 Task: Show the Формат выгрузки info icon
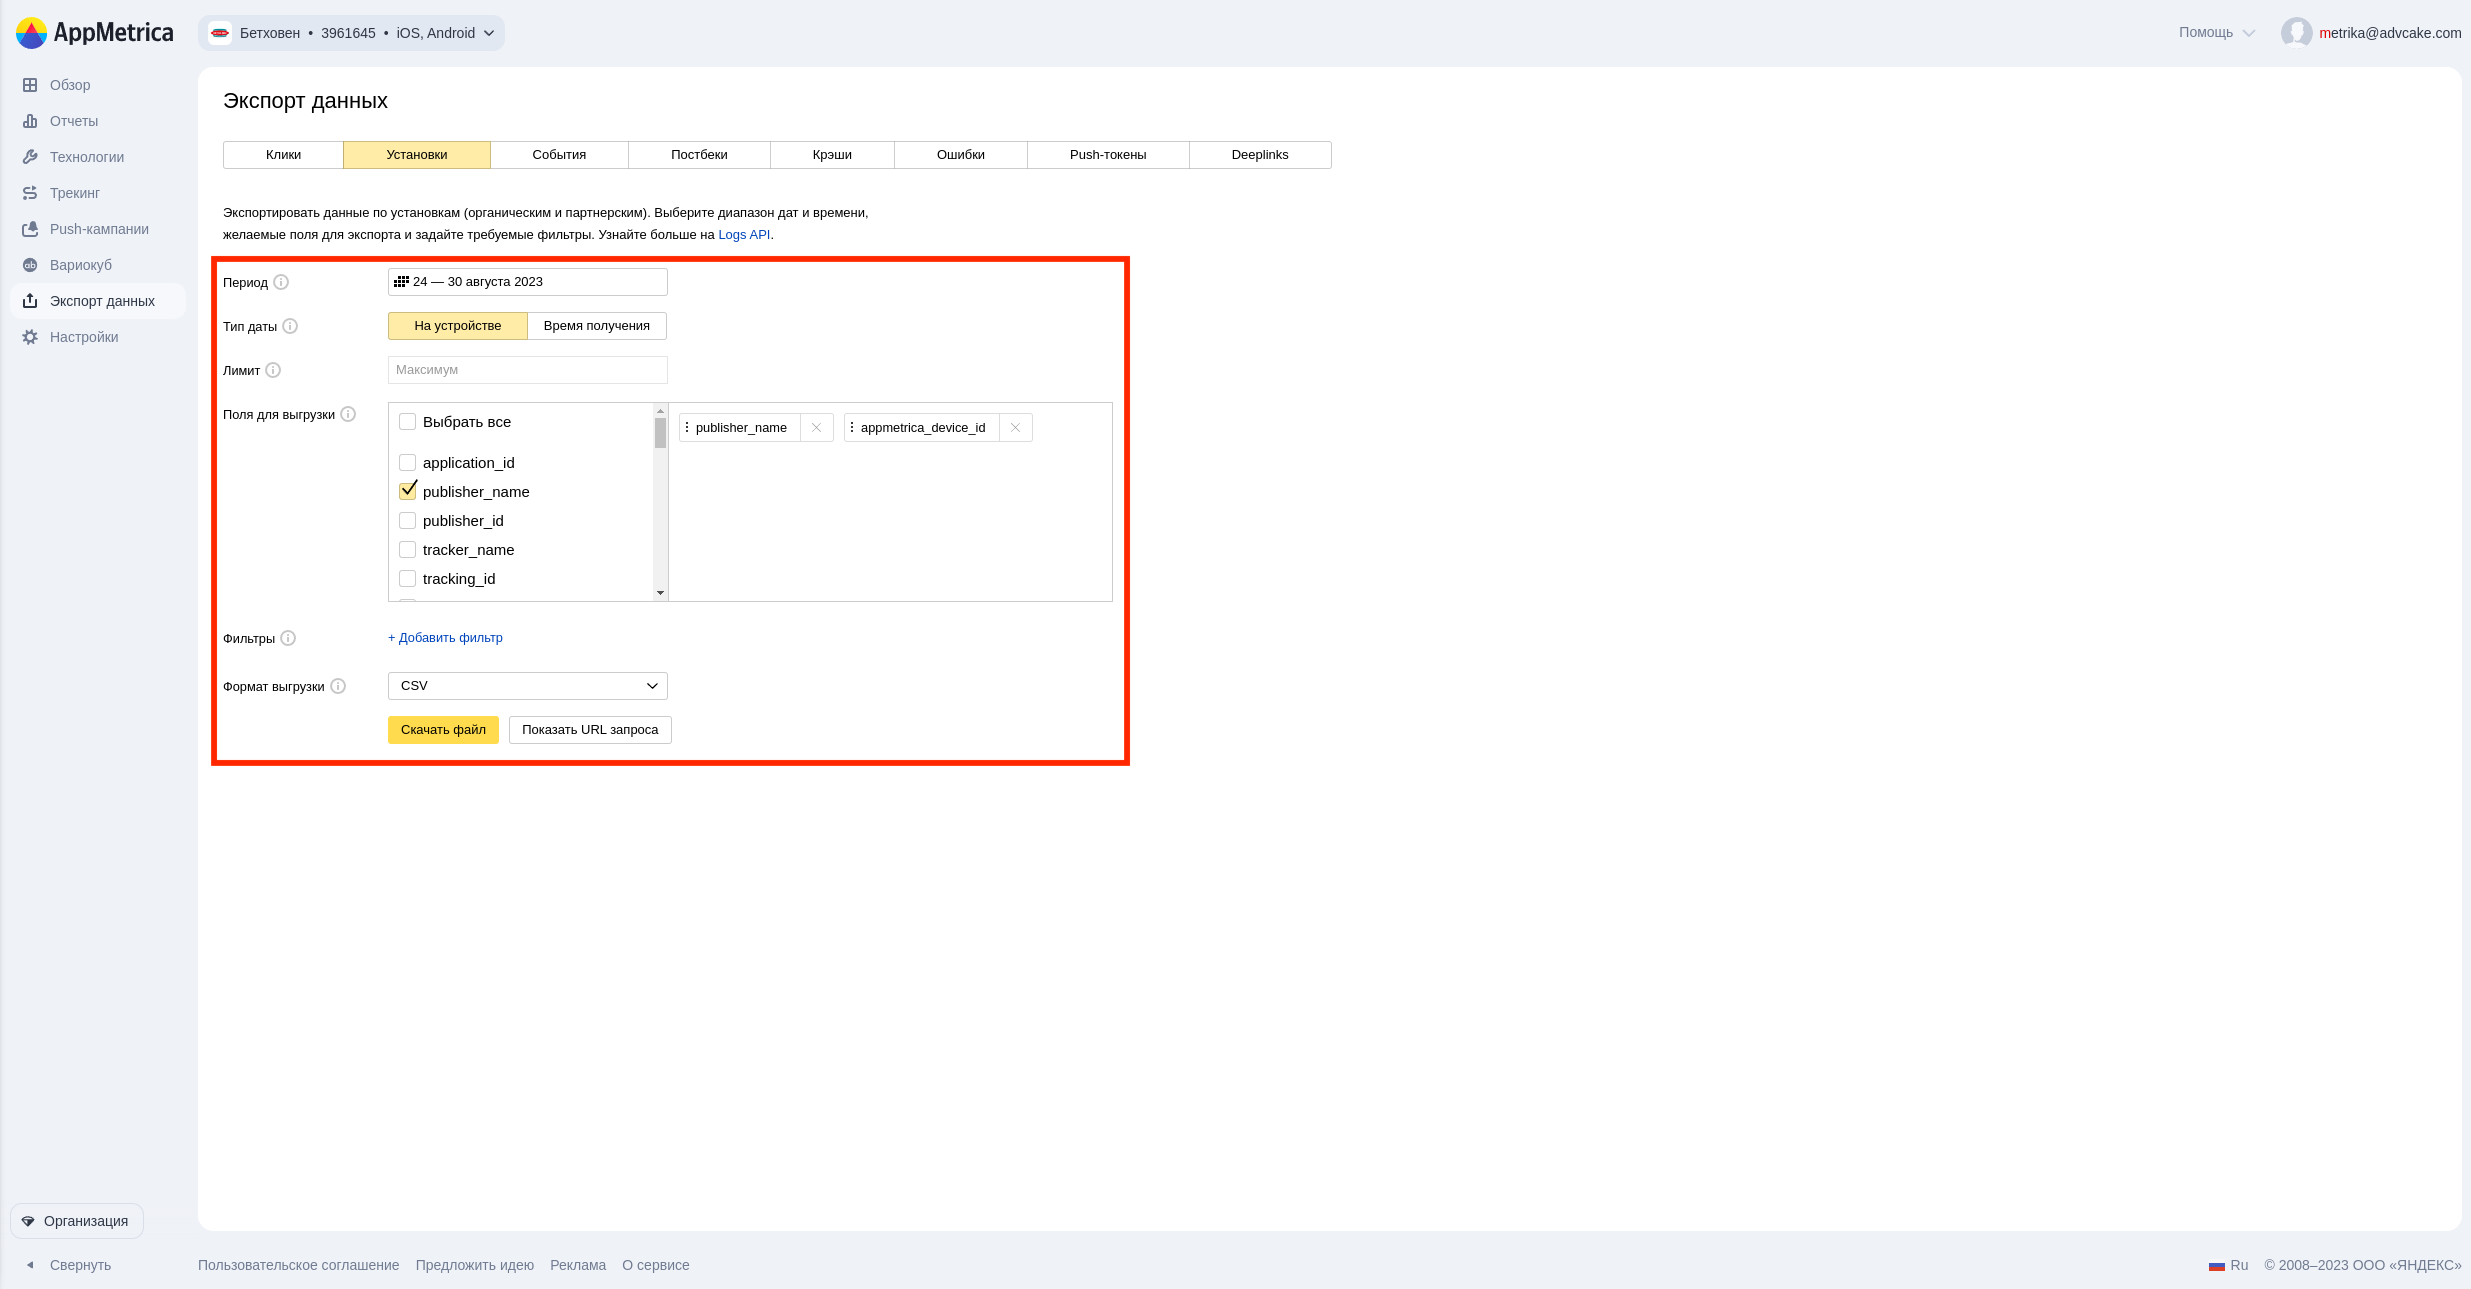(338, 686)
